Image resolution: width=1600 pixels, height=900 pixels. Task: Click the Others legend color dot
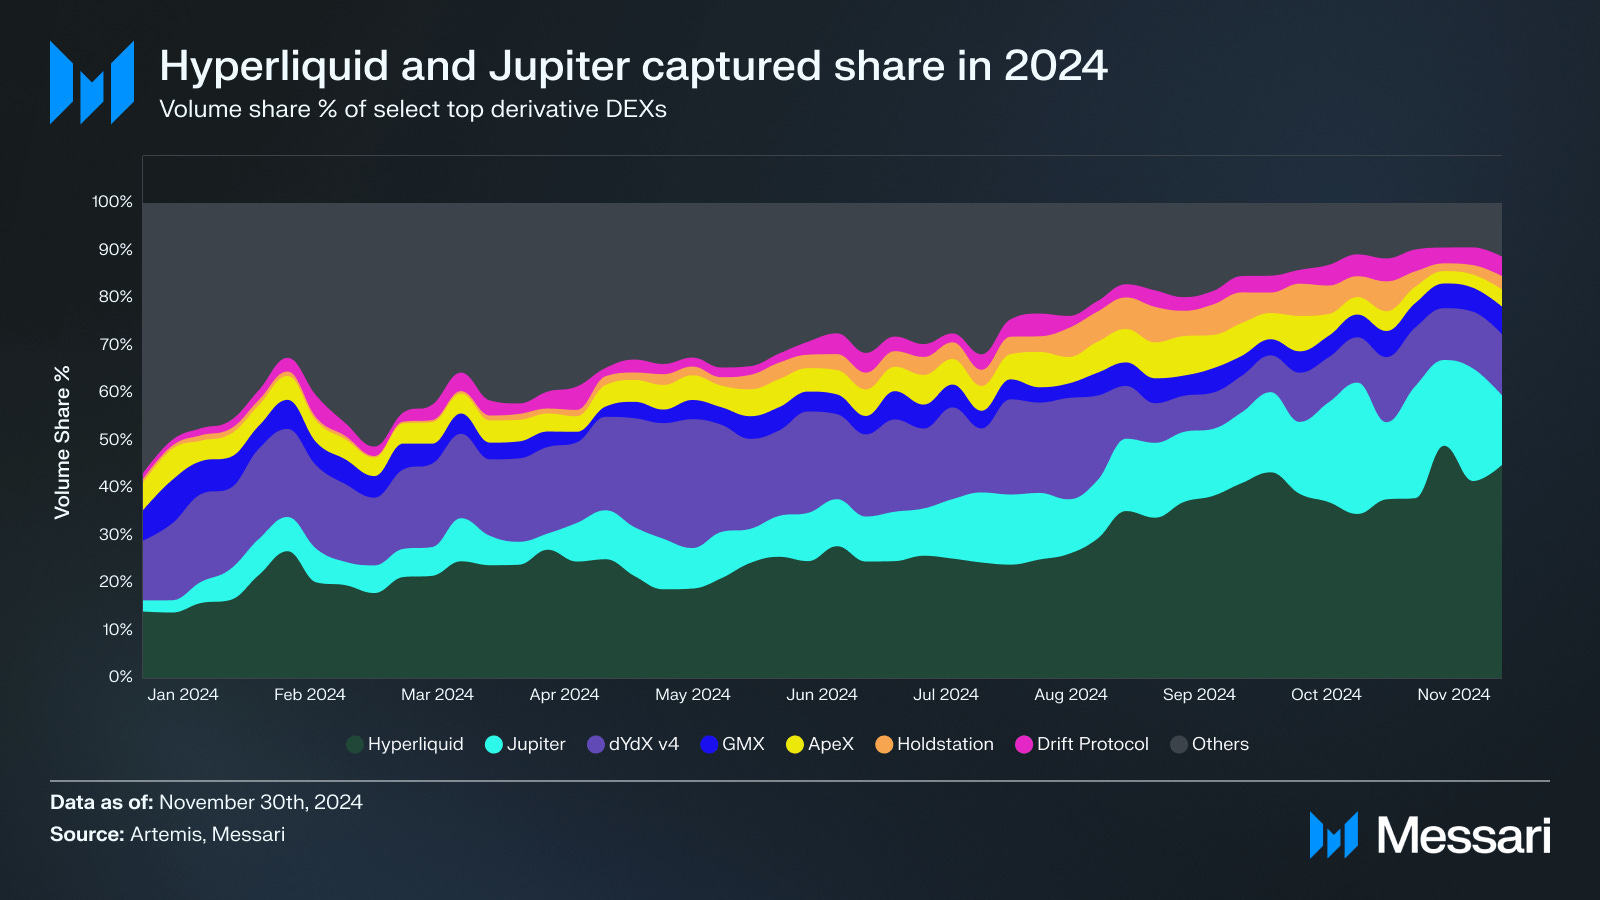tap(1179, 744)
